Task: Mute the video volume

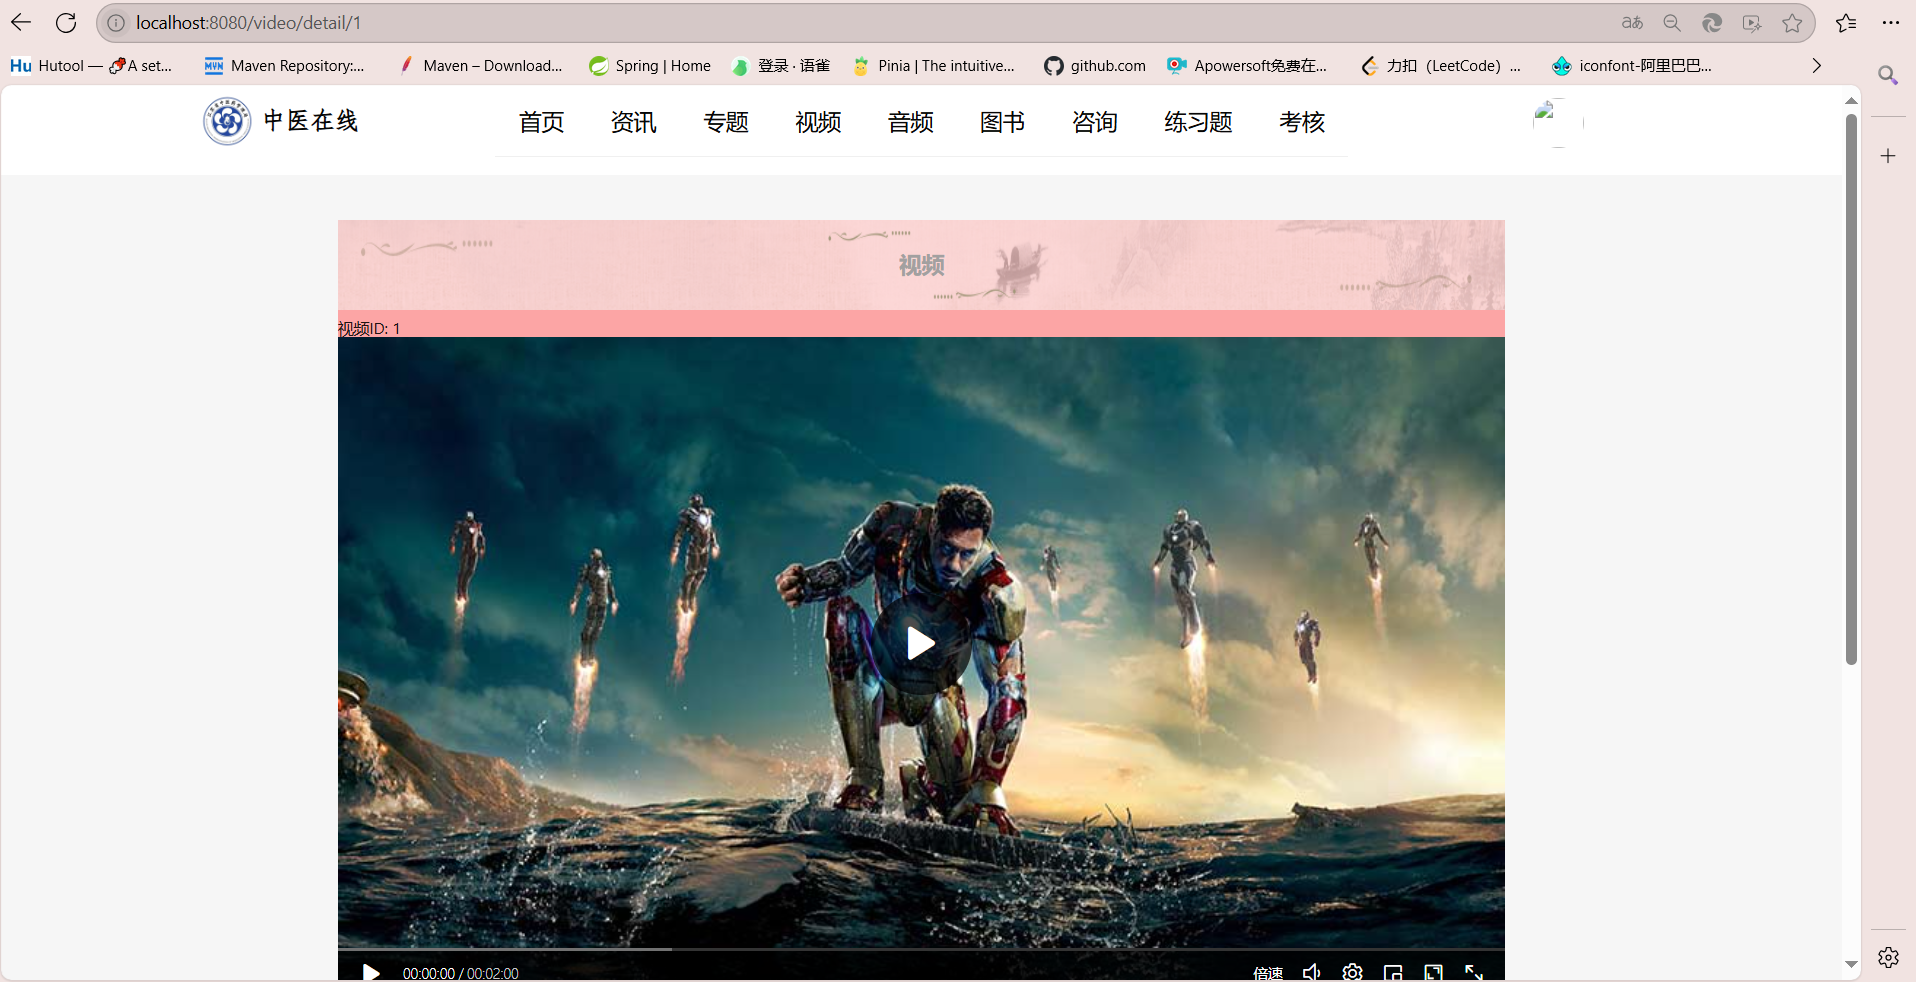Action: 1313,971
